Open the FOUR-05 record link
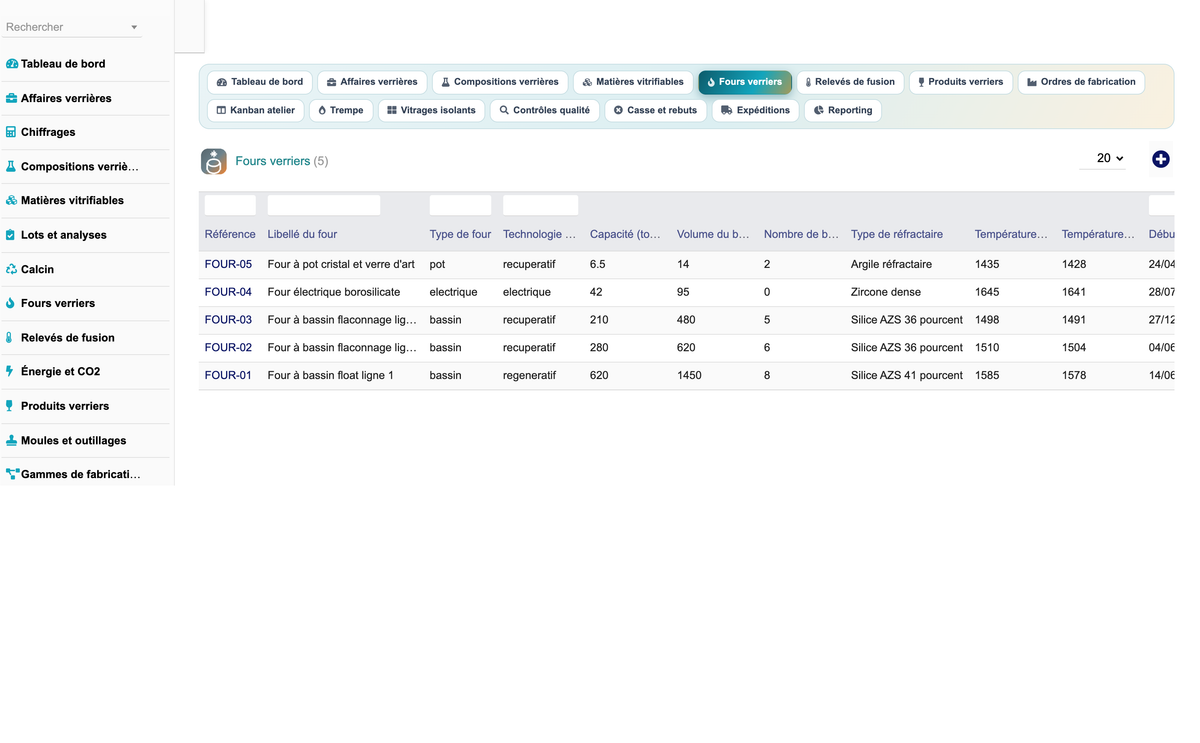 tap(228, 264)
